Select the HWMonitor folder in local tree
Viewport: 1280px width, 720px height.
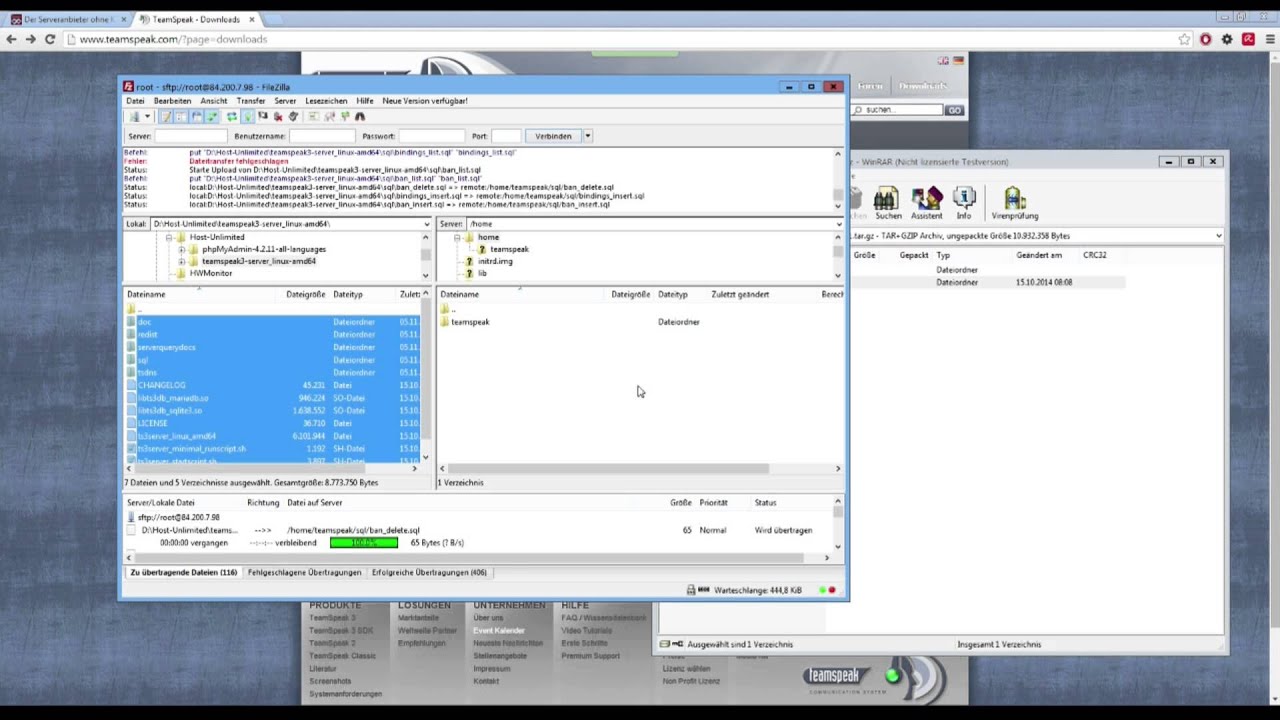[210, 273]
